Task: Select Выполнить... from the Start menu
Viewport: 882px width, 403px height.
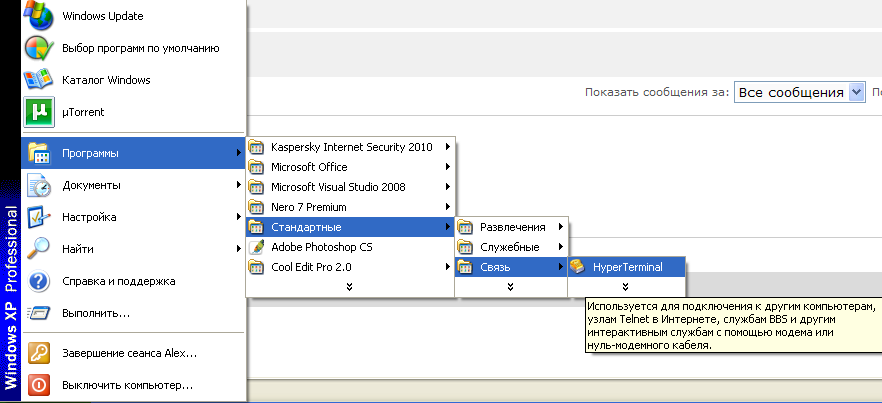Action: (96, 313)
